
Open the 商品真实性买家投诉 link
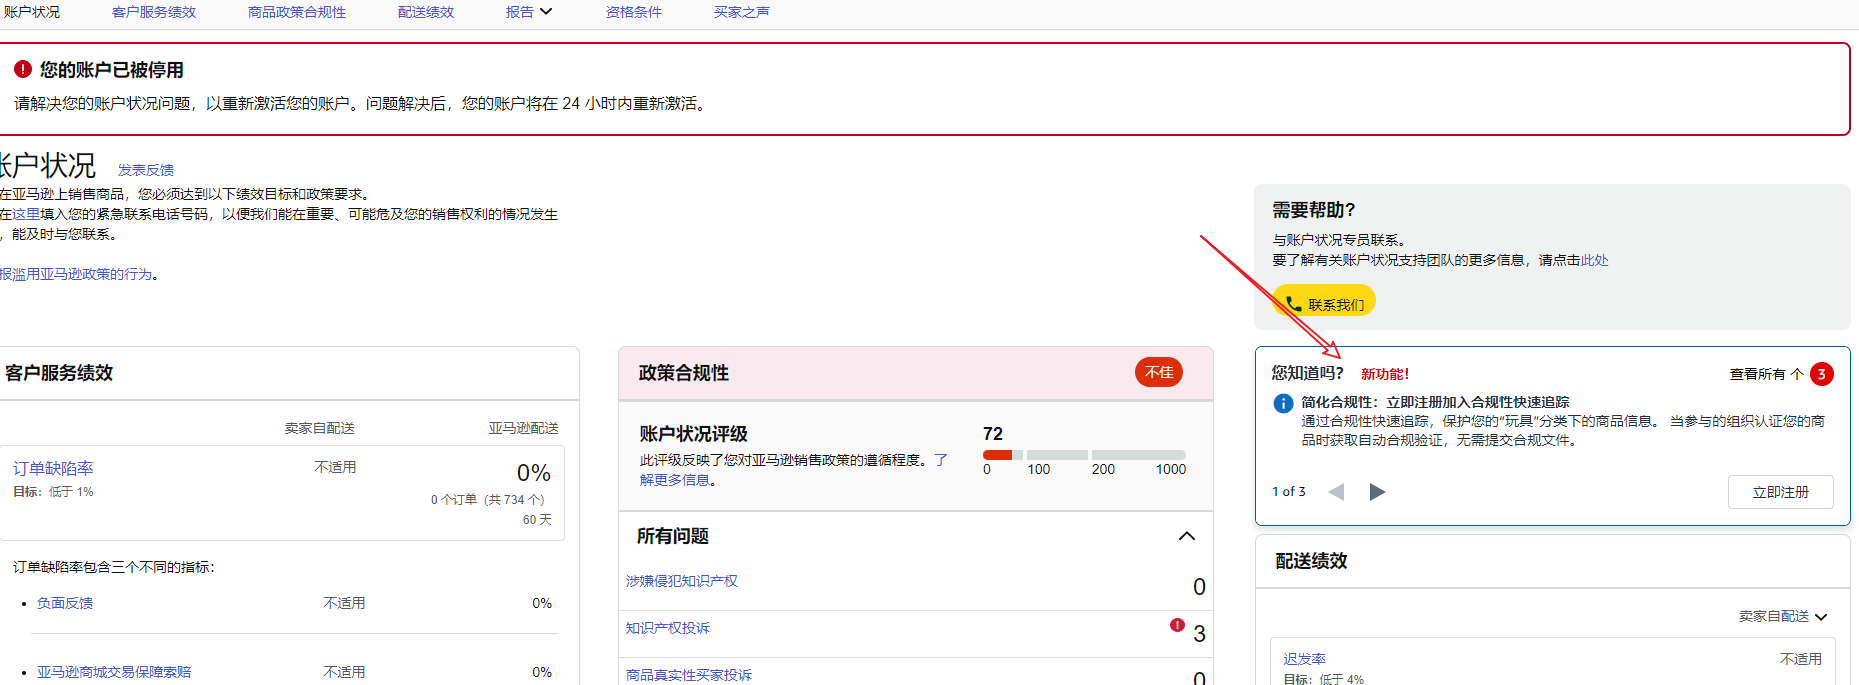pyautogui.click(x=689, y=675)
